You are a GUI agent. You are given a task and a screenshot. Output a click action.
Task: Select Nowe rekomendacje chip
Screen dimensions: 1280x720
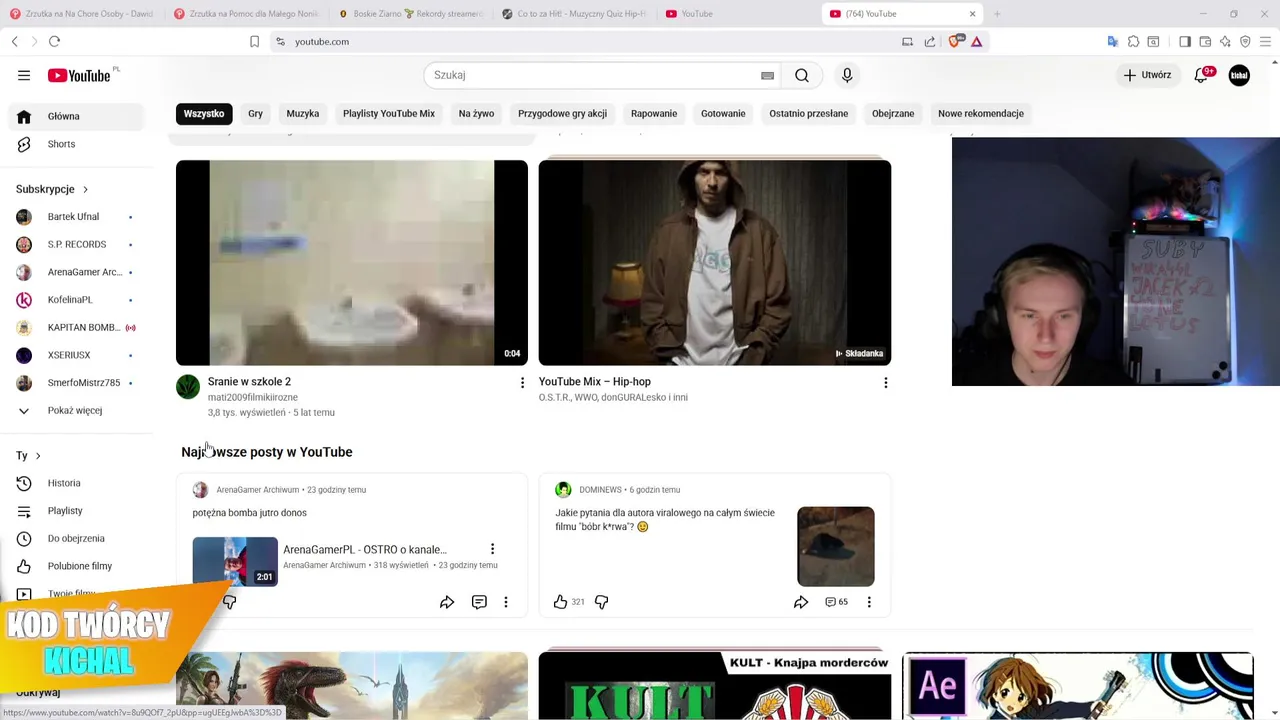[981, 113]
